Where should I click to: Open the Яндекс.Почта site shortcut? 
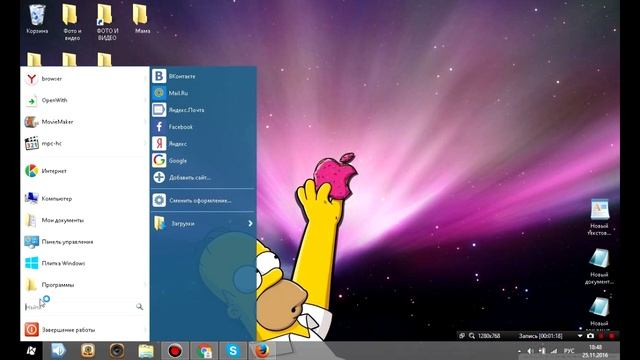pos(203,110)
